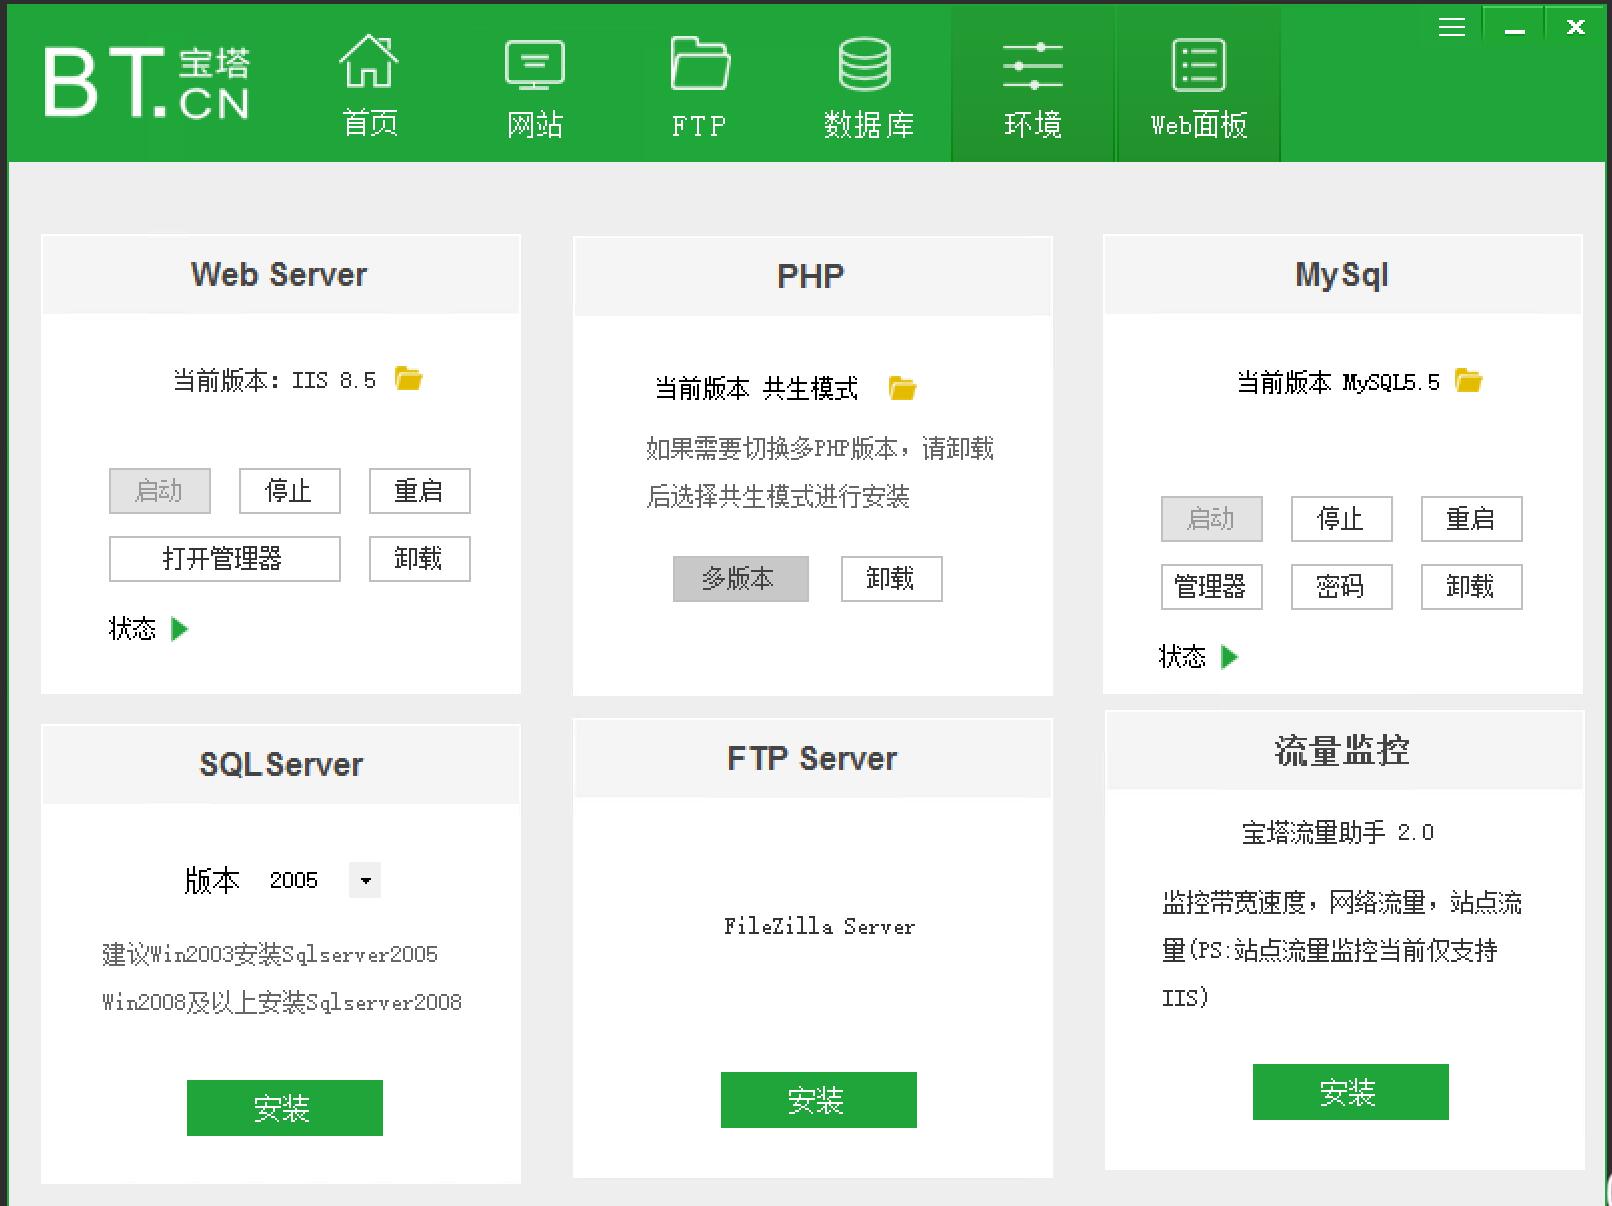Viewport: 1612px width, 1206px height.
Task: Restart MySql with 重启
Action: pos(1472,519)
